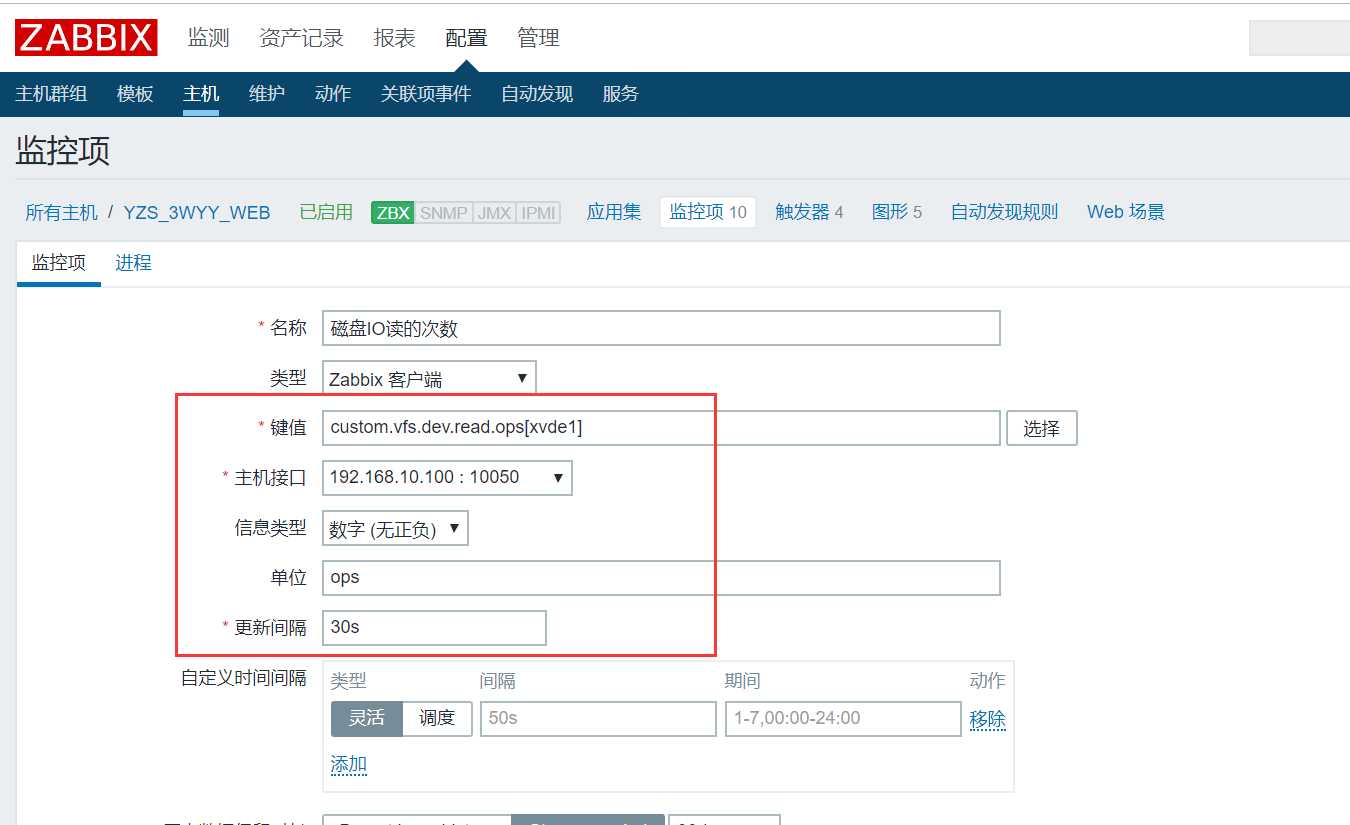The image size is (1350, 825).
Task: Click the 期间 1-7,00:00-24:00 field
Action: coord(843,718)
